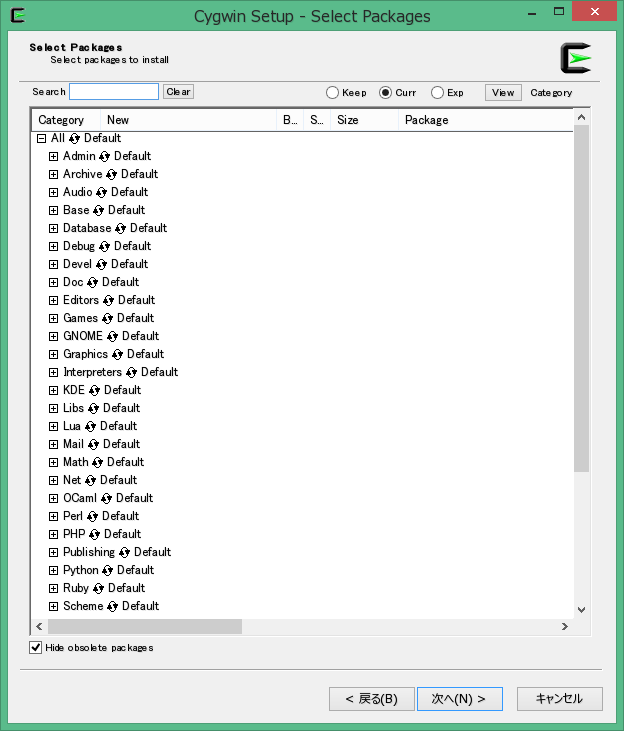Select the Exp radio button
The height and width of the screenshot is (731, 624).
pos(437,93)
